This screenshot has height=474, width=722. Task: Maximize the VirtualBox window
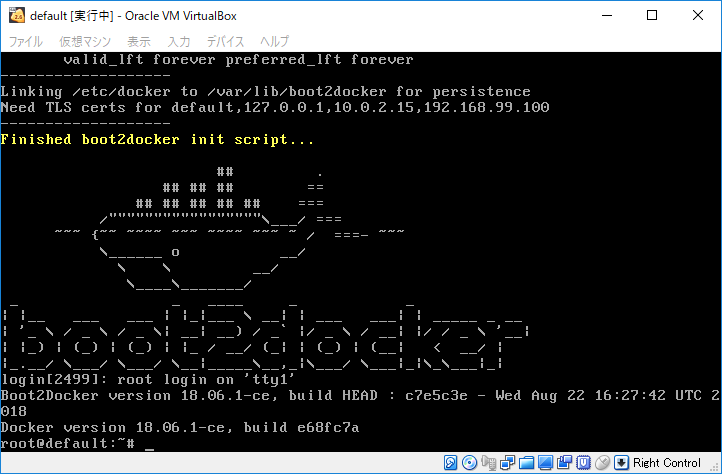652,16
